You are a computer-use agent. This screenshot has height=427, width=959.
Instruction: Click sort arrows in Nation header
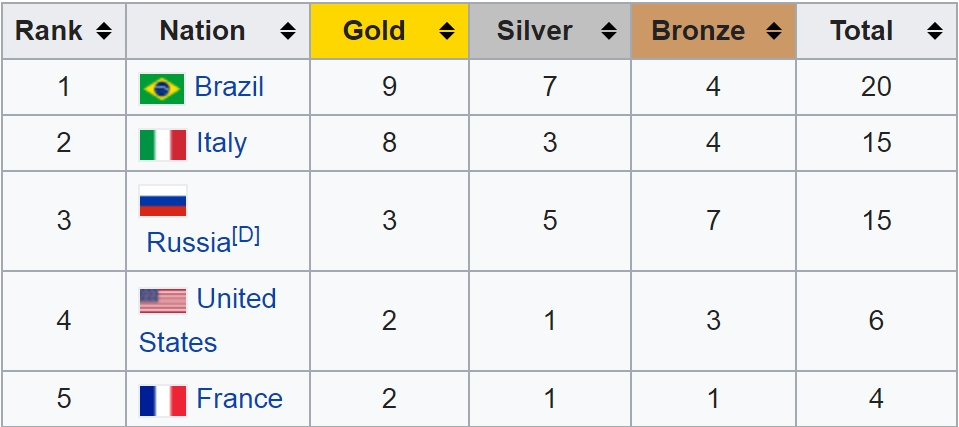point(287,31)
